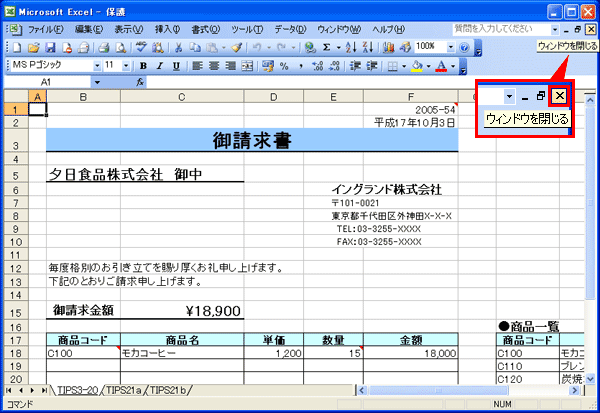Click the AutoSum sigma icon
600x413 pixels.
click(x=326, y=47)
